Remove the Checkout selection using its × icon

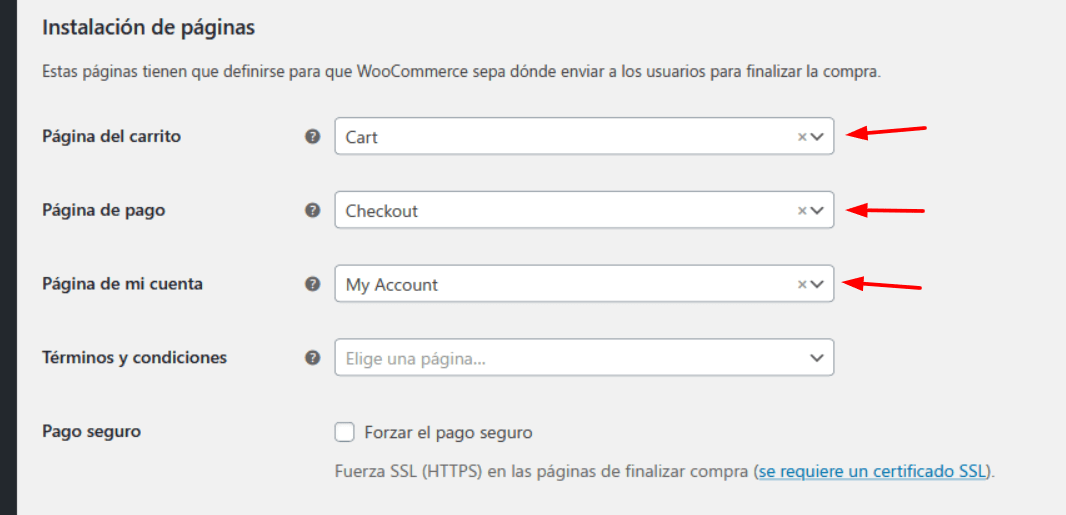(802, 211)
